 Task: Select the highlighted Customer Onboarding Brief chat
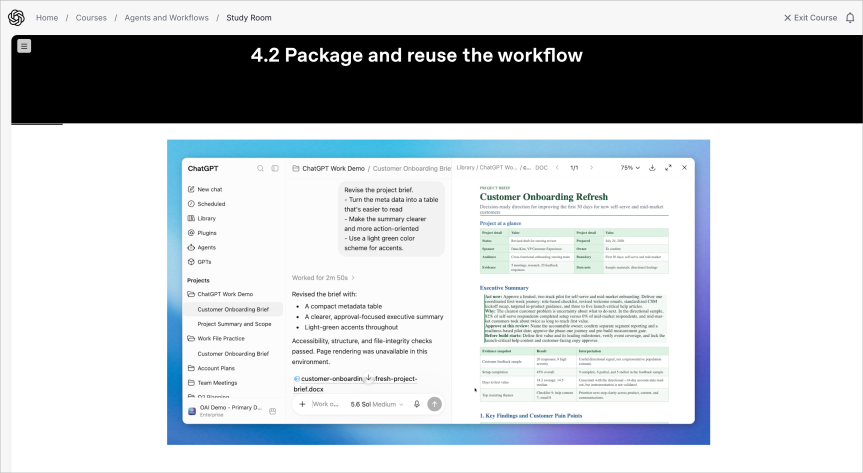pos(233,309)
